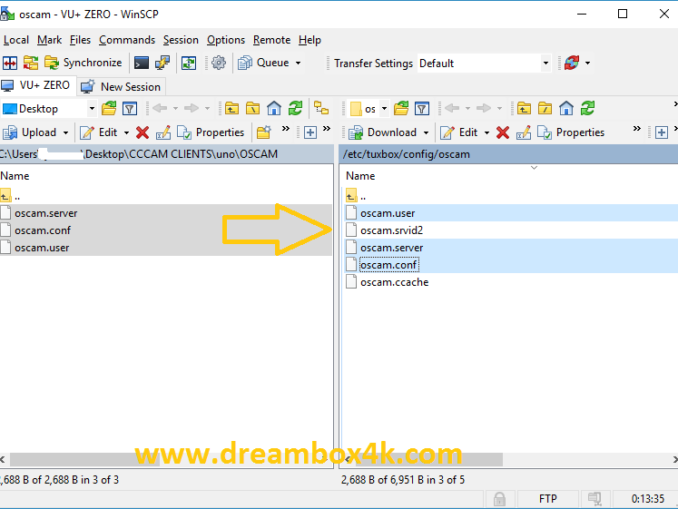Open the New Session tab
This screenshot has width=678, height=509.
[121, 86]
